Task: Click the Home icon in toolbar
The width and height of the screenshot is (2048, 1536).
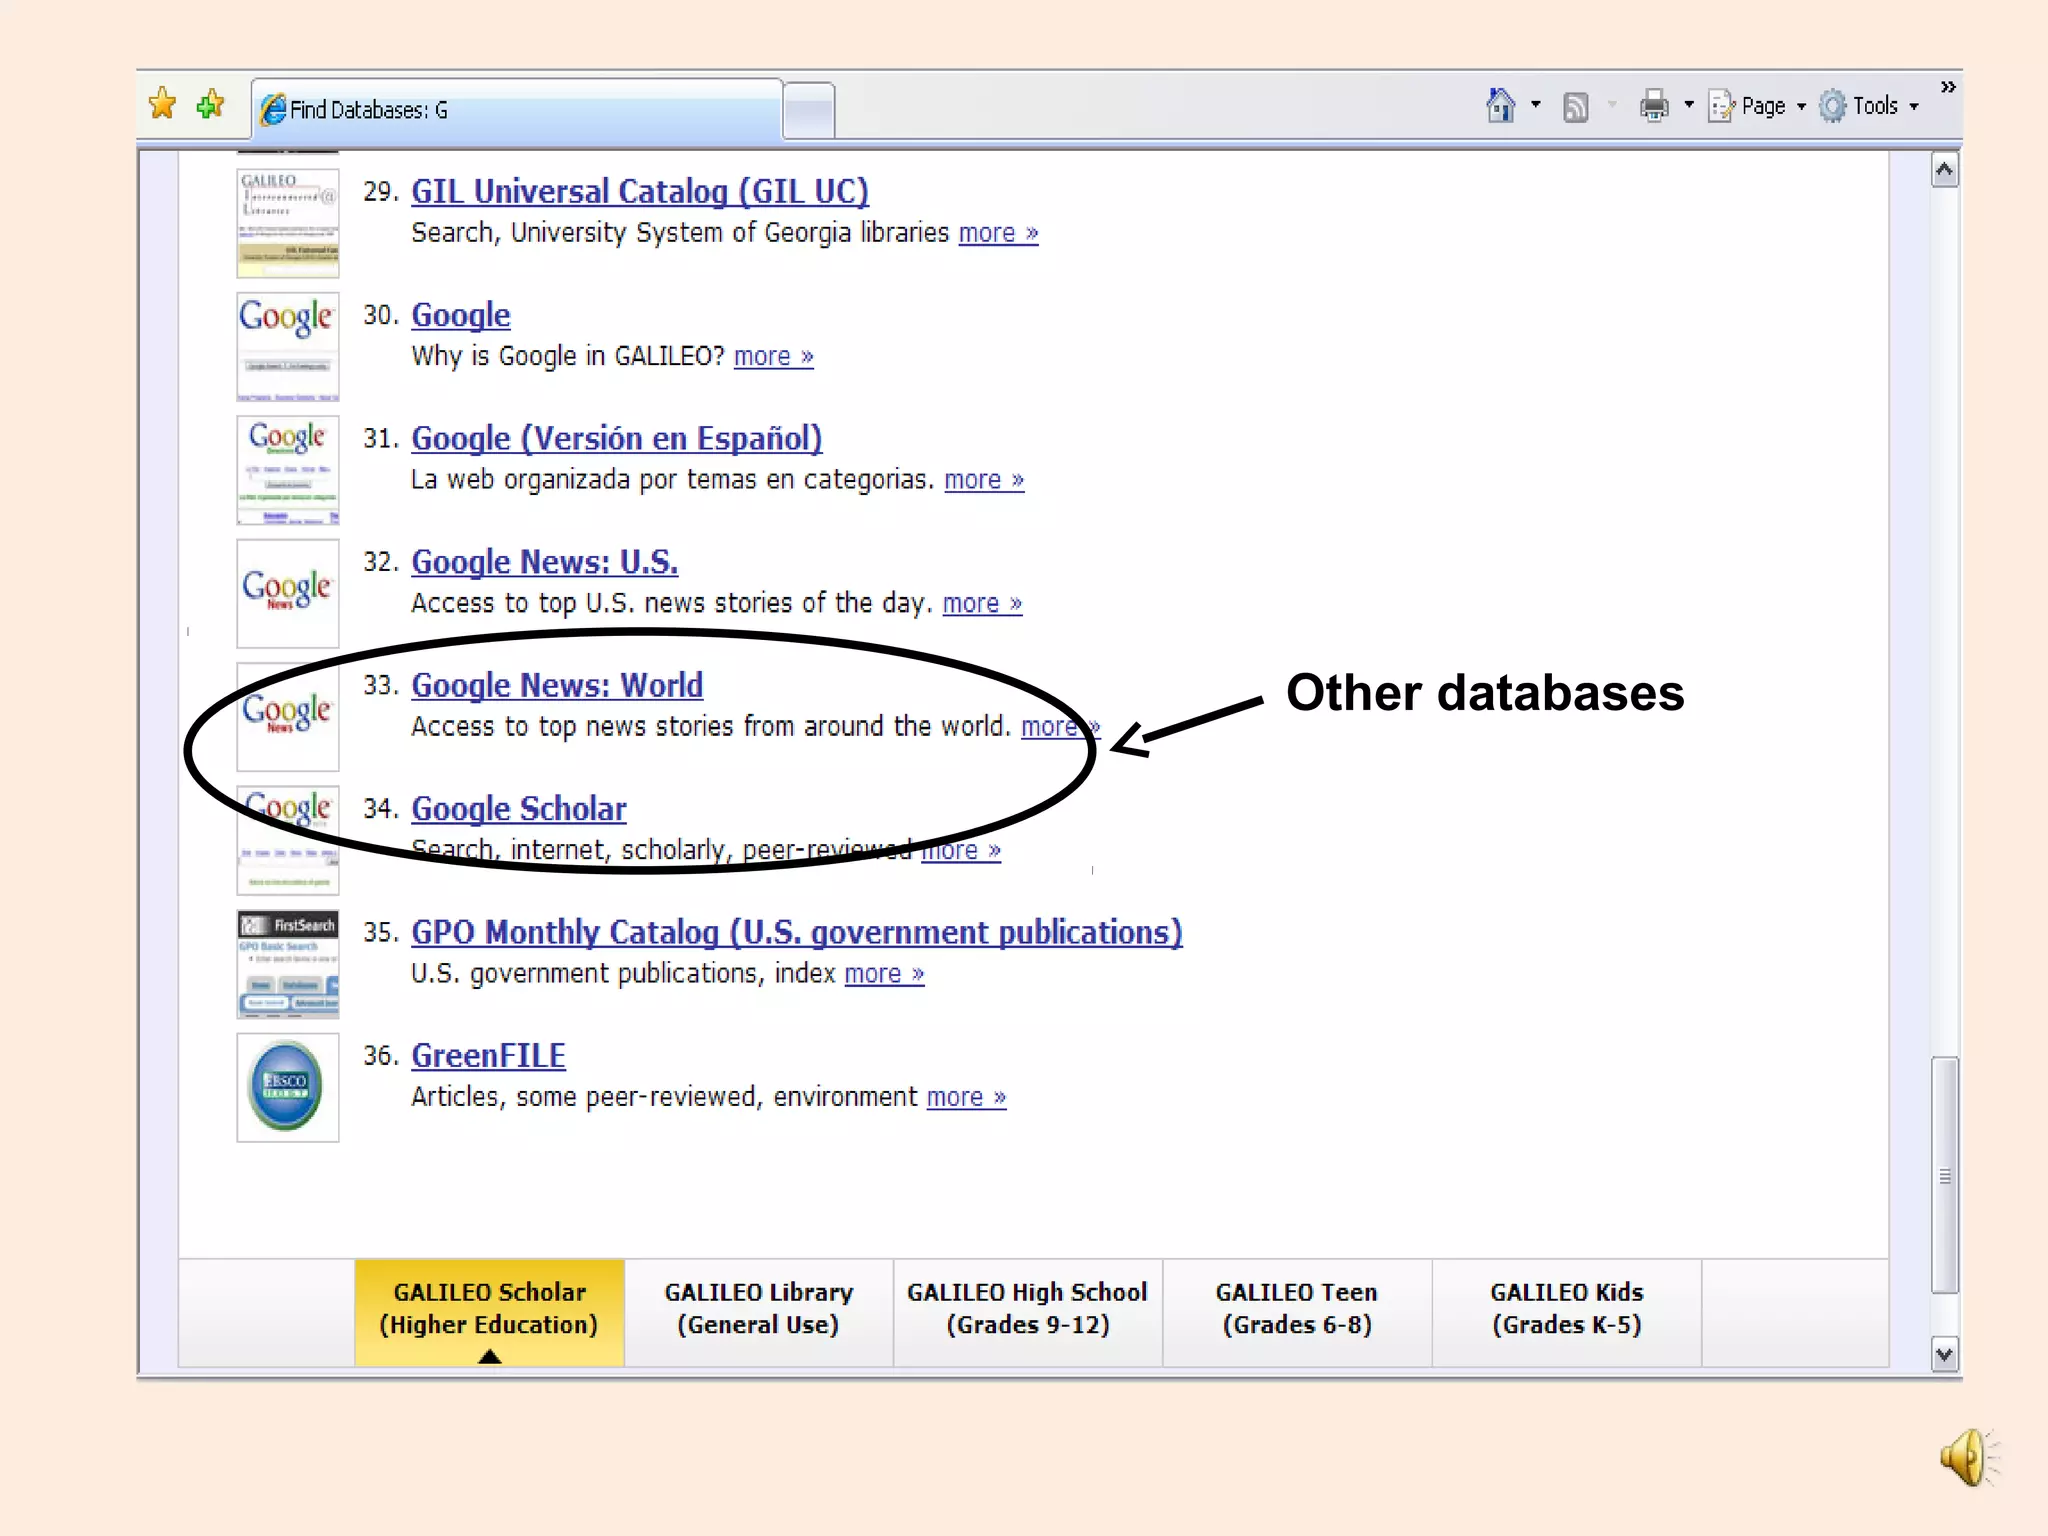Action: (1500, 105)
